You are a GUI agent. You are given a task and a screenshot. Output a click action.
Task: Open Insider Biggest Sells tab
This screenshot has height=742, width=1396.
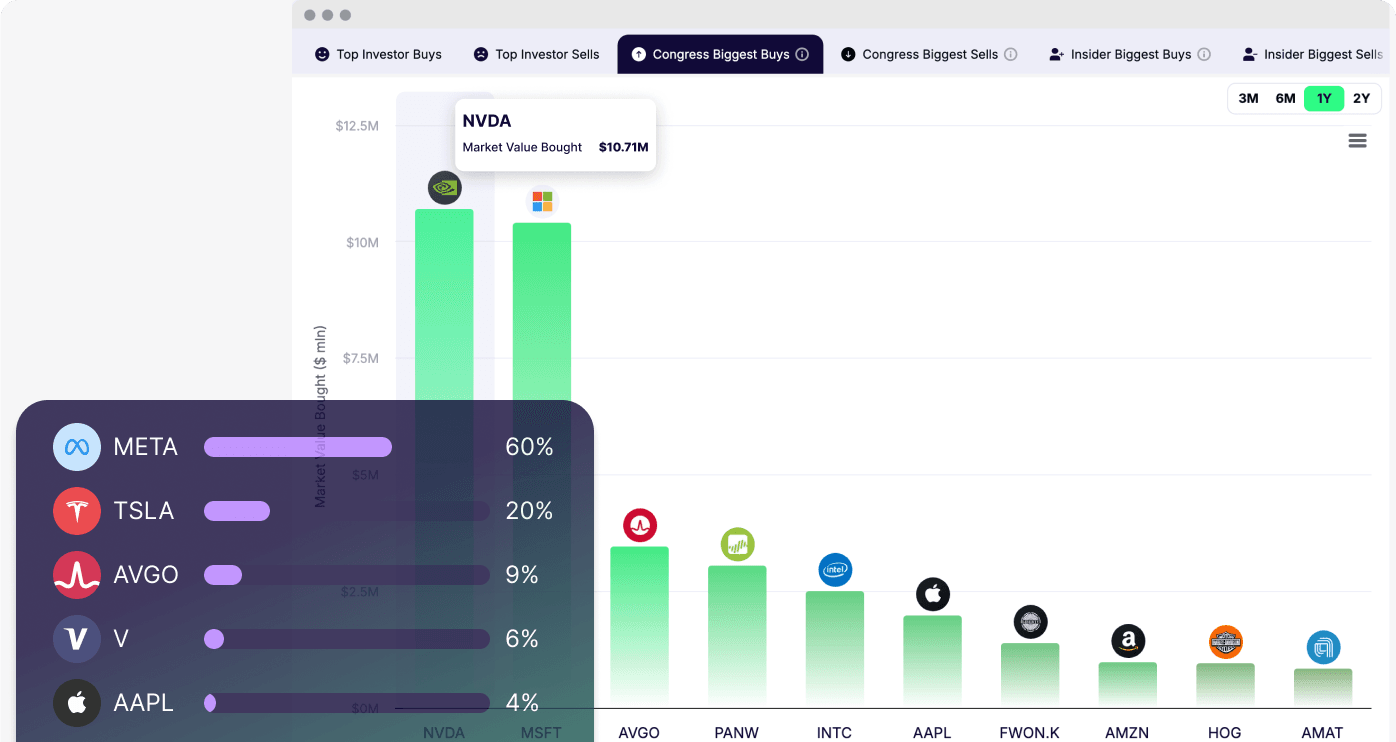[x=1313, y=54]
